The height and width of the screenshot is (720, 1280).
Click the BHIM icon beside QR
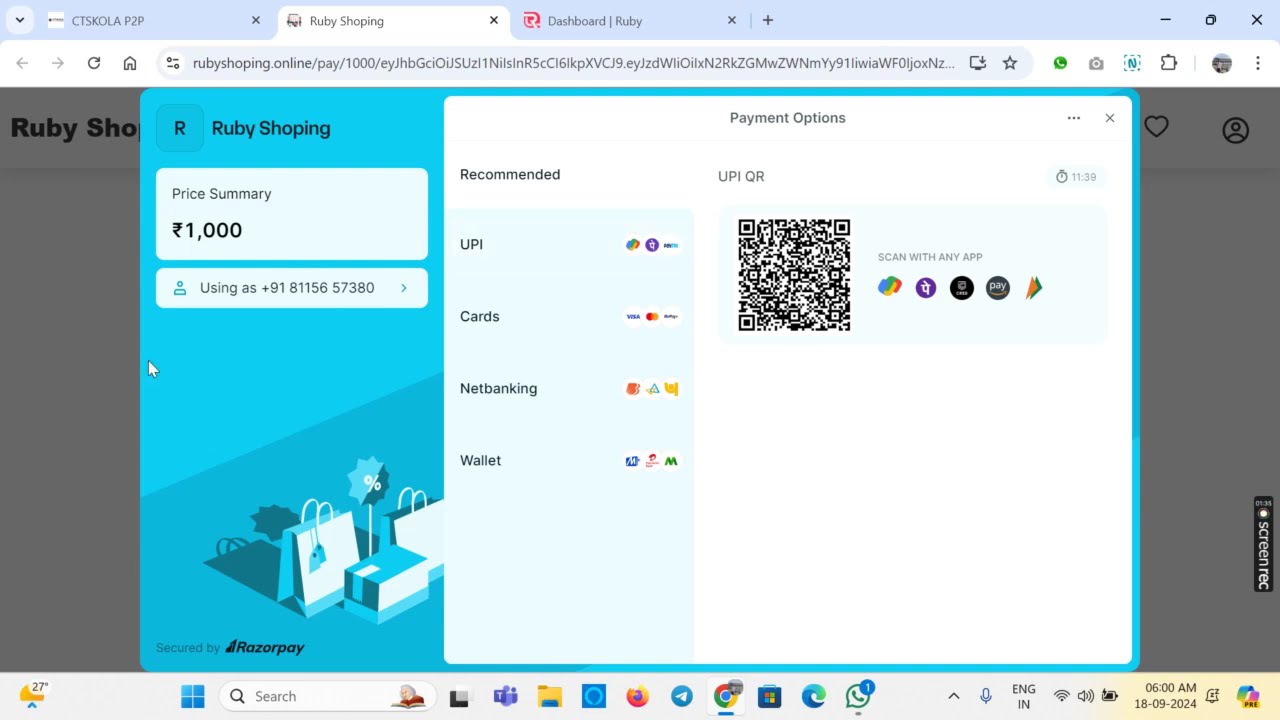tap(1034, 288)
